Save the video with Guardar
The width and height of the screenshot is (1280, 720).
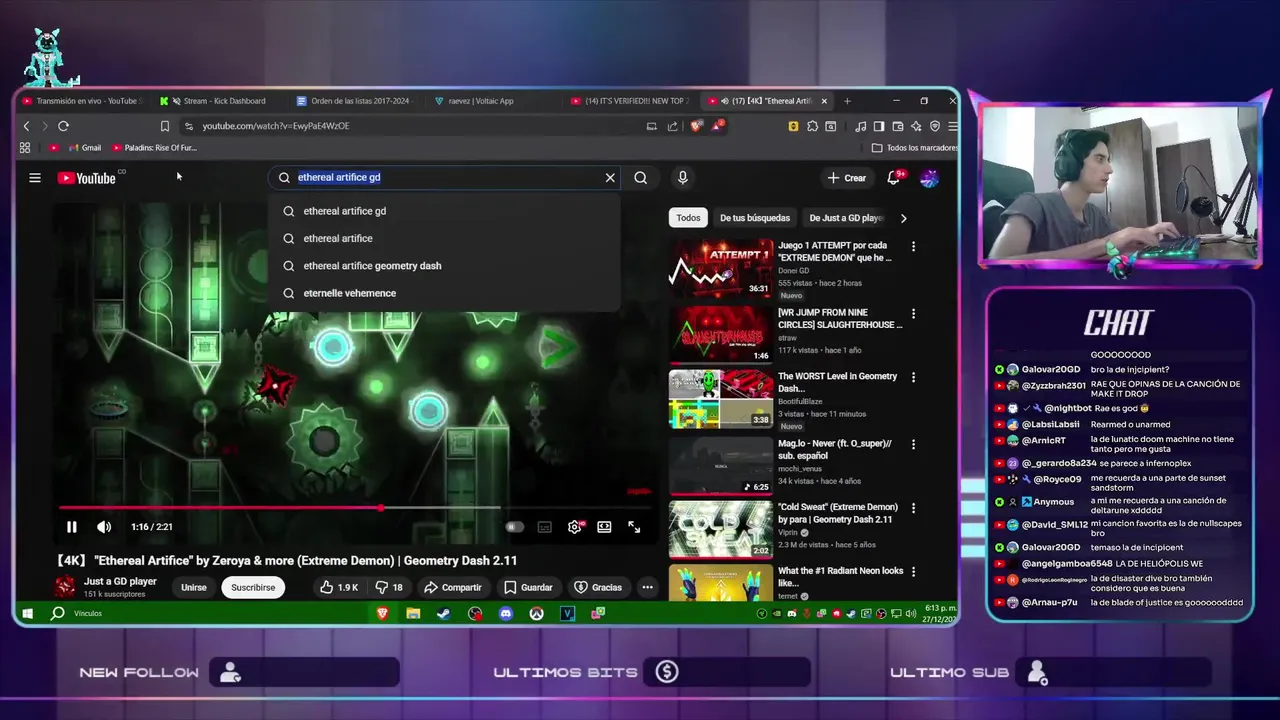(528, 588)
